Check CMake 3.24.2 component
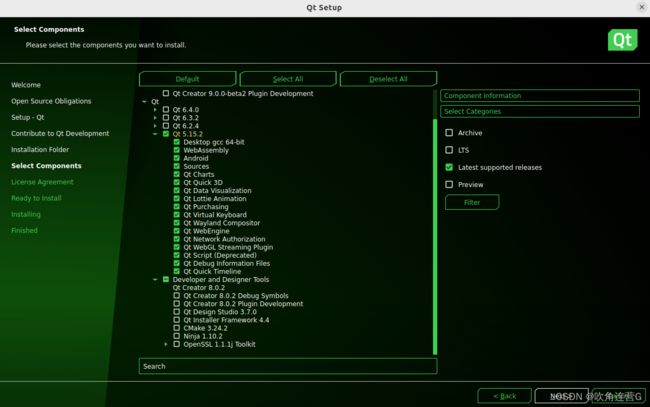The width and height of the screenshot is (650, 407). click(x=177, y=328)
